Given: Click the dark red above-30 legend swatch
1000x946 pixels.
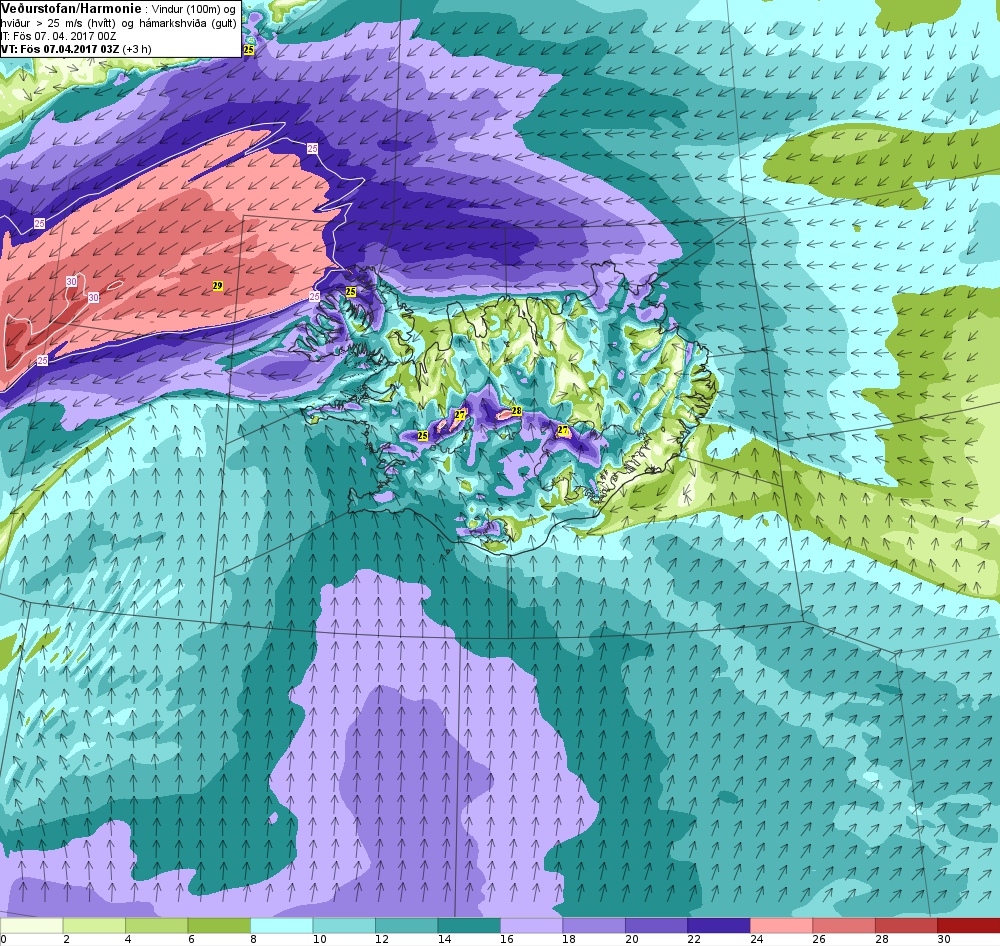Looking at the screenshot, I should coord(969,925).
